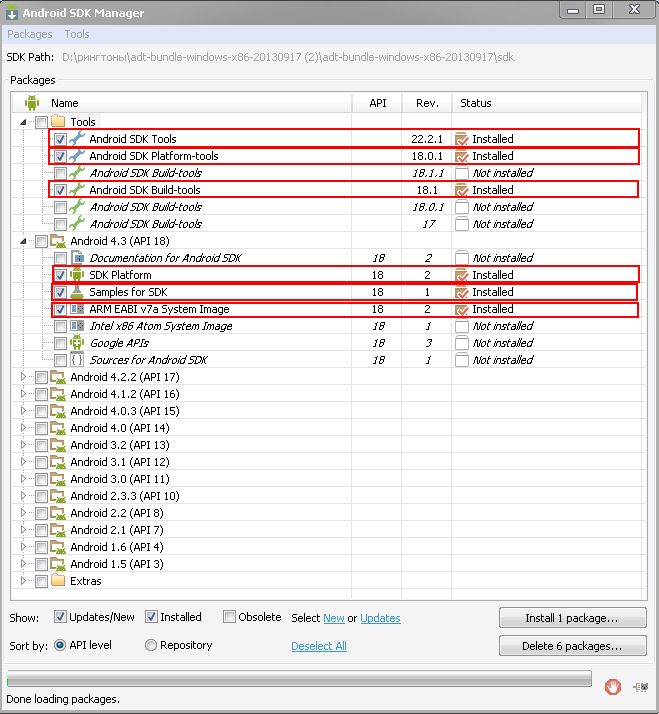Click the wrench icon beside Android SDK Tools

77,138
